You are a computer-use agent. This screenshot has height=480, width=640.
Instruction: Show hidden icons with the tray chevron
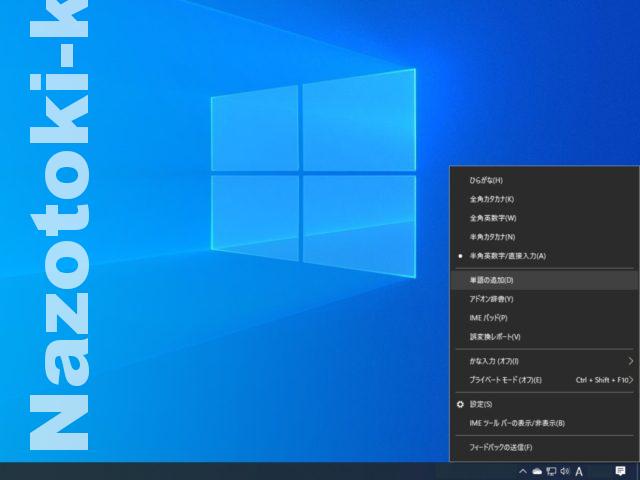523,471
